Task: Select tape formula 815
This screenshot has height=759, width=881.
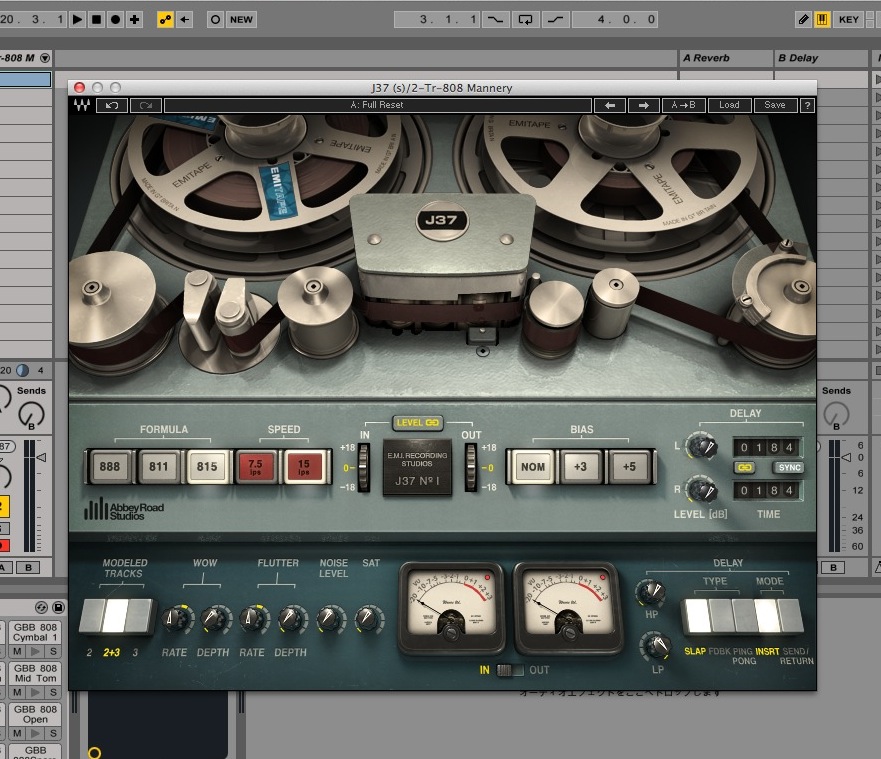Action: click(207, 466)
